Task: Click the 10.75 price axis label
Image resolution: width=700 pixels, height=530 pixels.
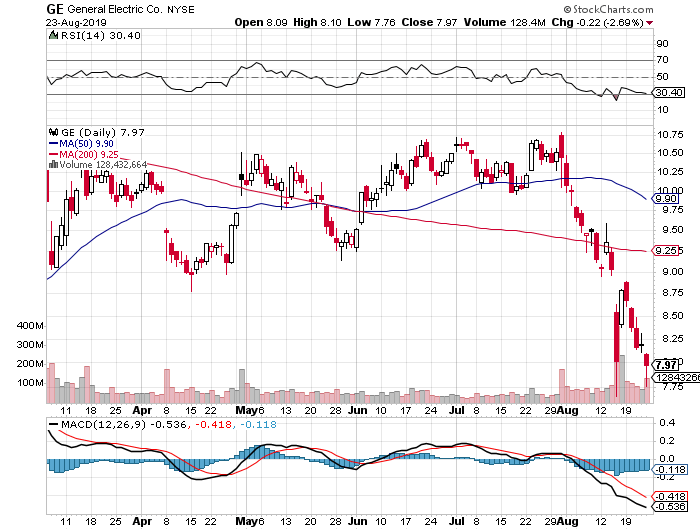Action: 670,135
